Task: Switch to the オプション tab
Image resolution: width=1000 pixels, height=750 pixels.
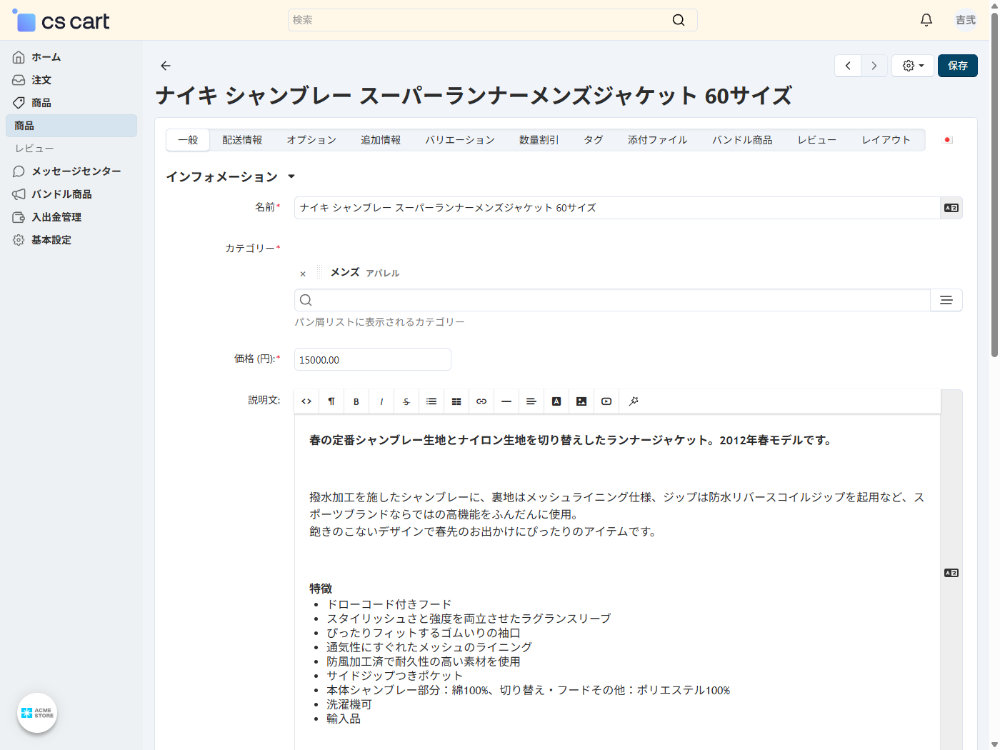Action: pyautogui.click(x=311, y=140)
